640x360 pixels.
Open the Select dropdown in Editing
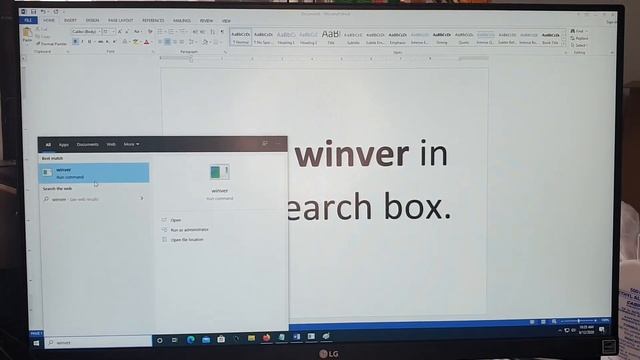click(579, 45)
